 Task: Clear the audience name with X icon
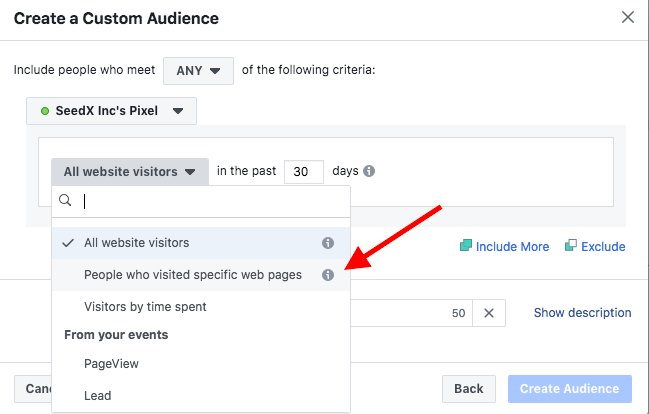[x=488, y=313]
